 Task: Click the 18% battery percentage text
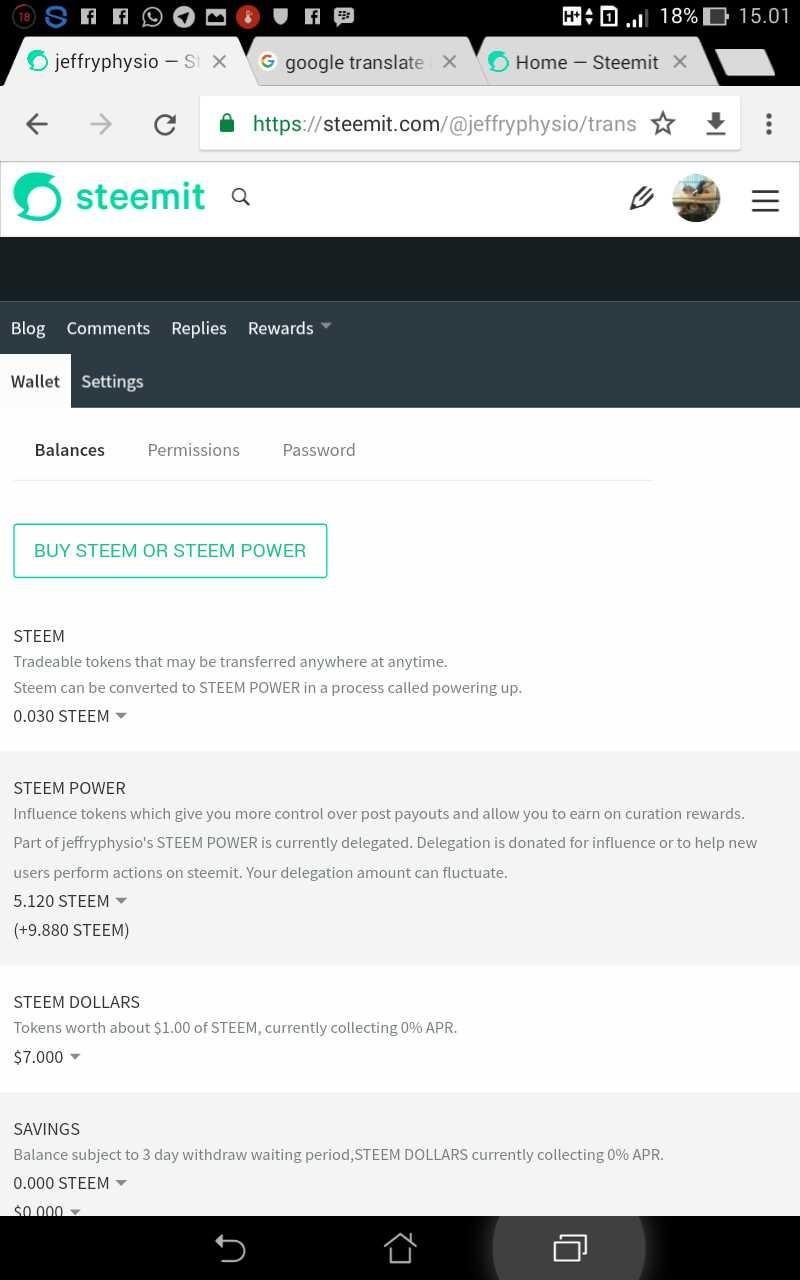pos(679,16)
